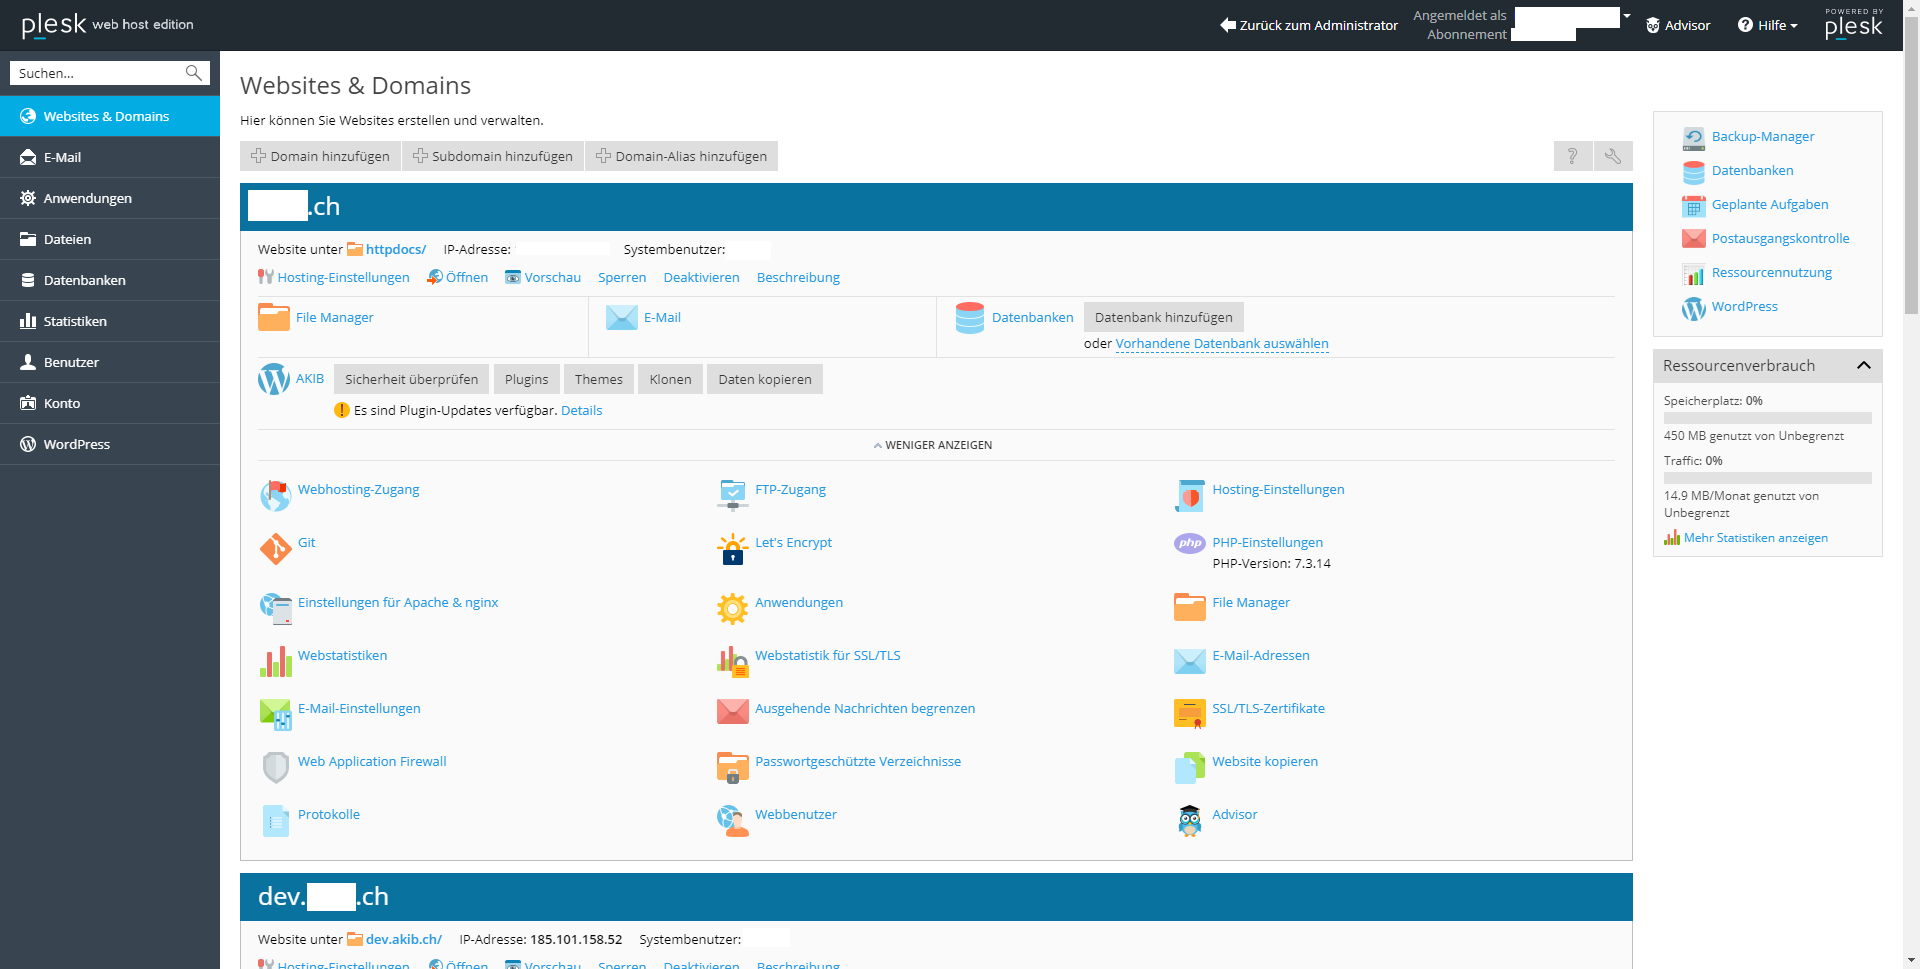Open Benutzer in the sidebar
Screen dimensions: 1920x969
(110, 362)
